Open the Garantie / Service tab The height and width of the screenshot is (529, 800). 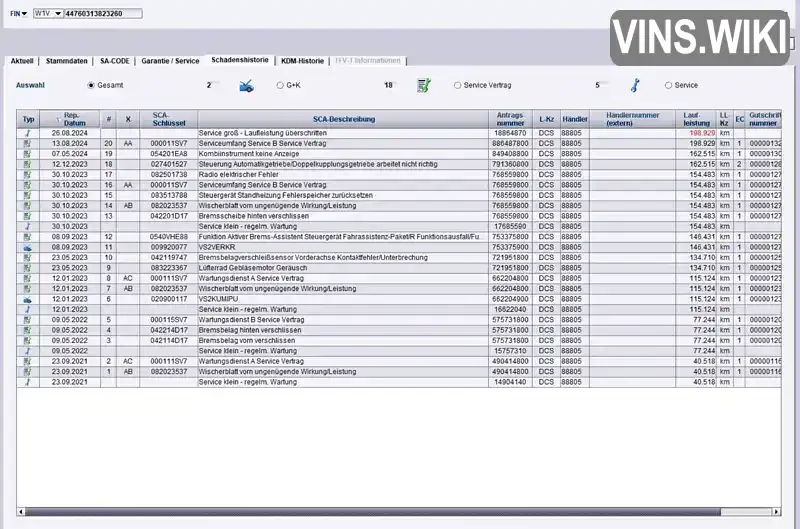[170, 61]
